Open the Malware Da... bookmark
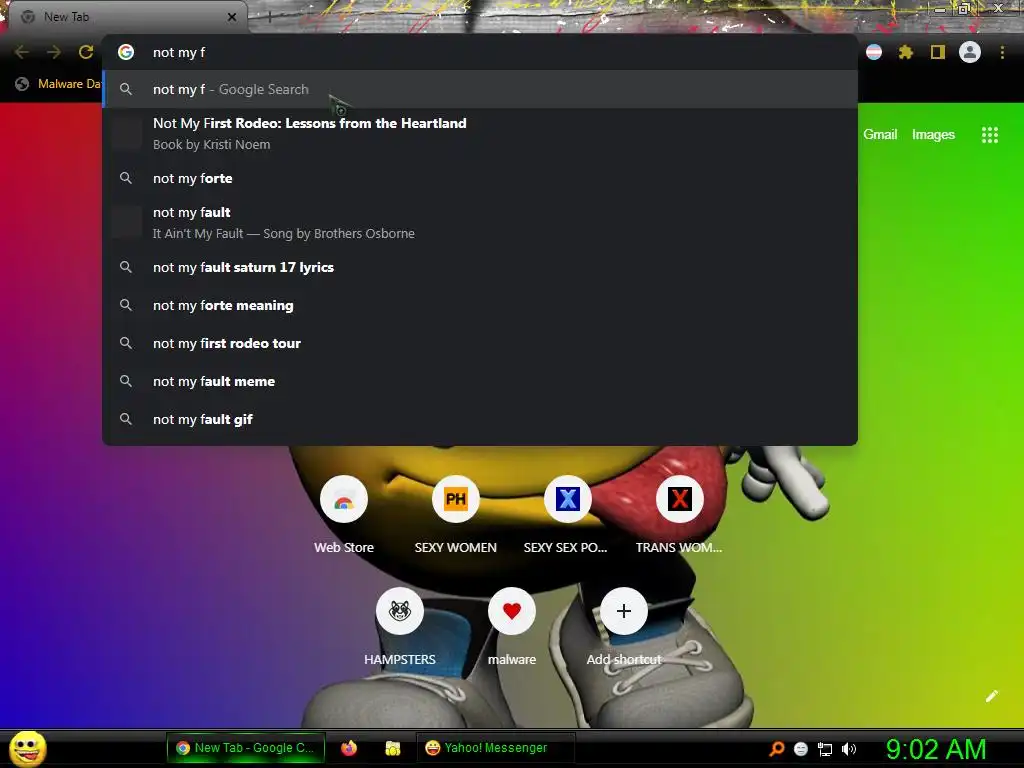Screen dimensions: 1024x768 click(x=59, y=84)
